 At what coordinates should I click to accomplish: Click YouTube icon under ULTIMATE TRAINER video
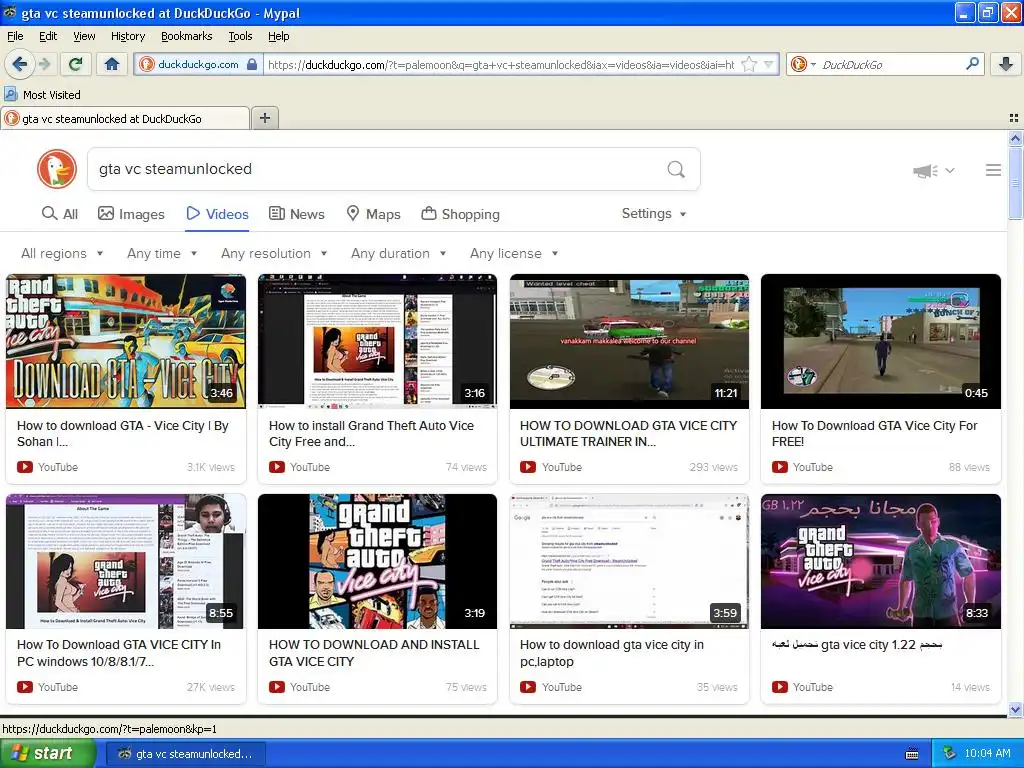tap(528, 467)
